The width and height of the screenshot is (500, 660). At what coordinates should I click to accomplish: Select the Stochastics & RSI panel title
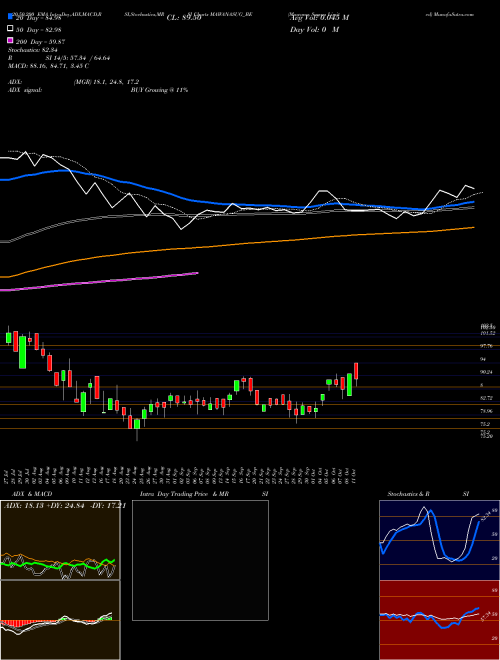(x=428, y=494)
